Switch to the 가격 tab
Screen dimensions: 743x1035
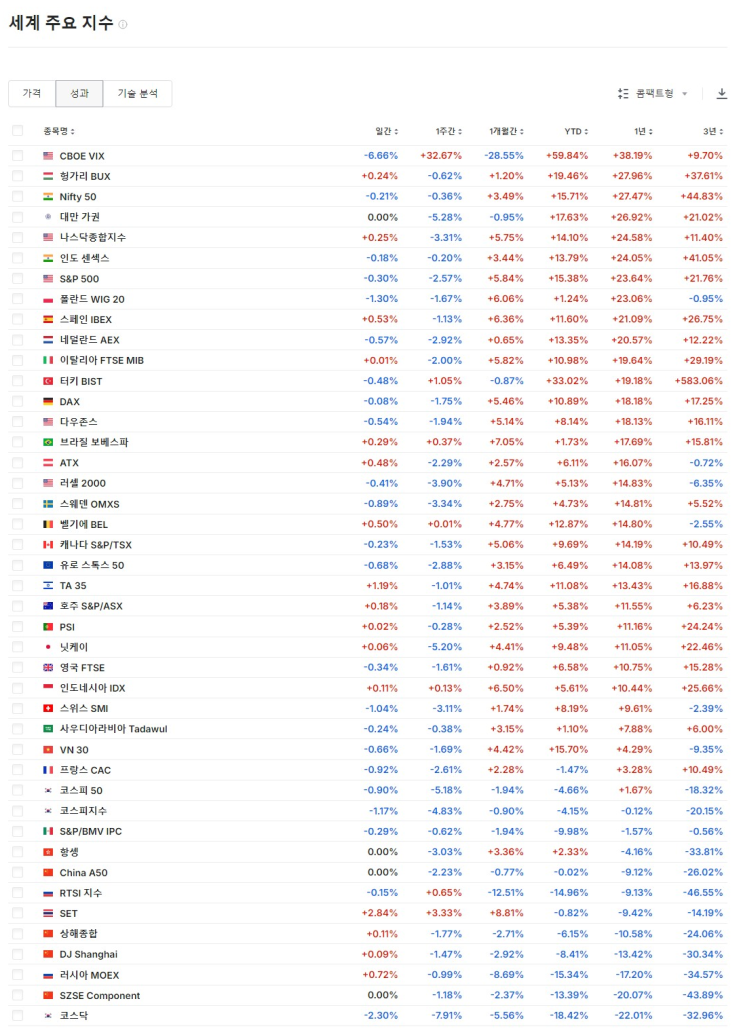(32, 94)
